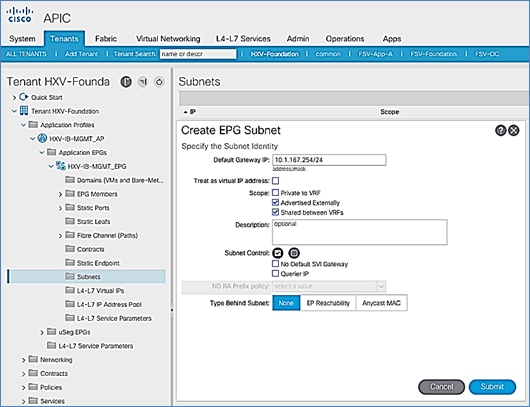Click Subnet Control uncheck-all icon
Screen dimensions: 530x407
tap(294, 253)
